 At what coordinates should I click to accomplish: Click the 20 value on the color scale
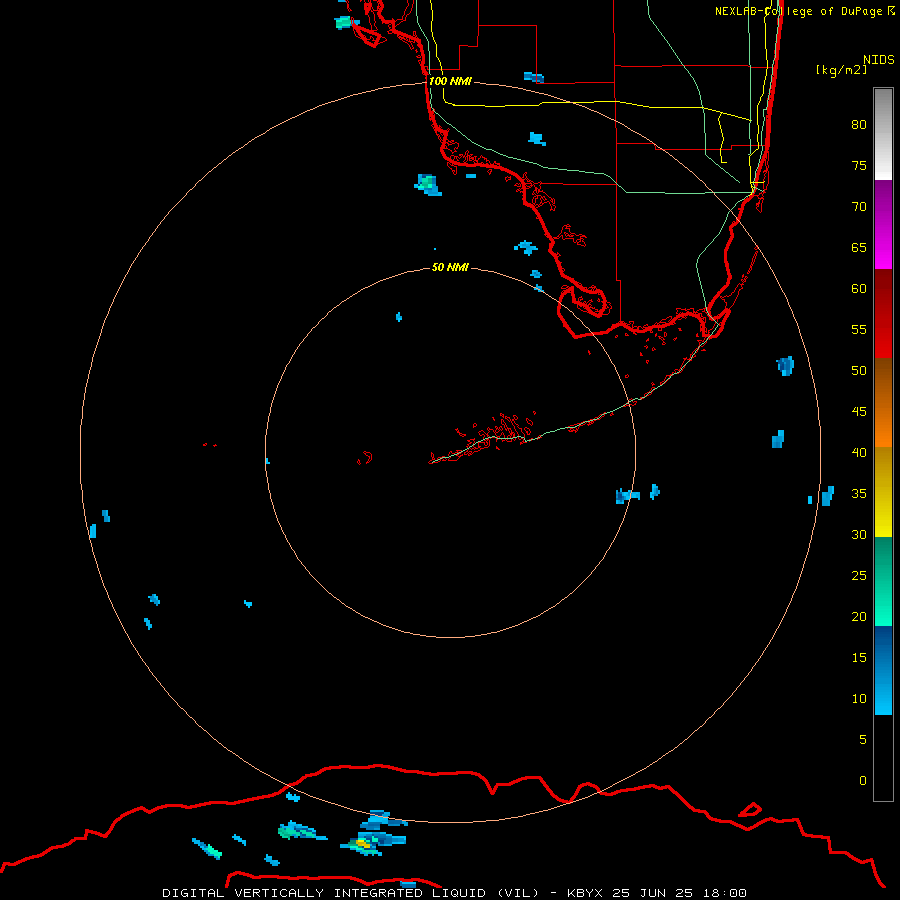[x=859, y=617]
